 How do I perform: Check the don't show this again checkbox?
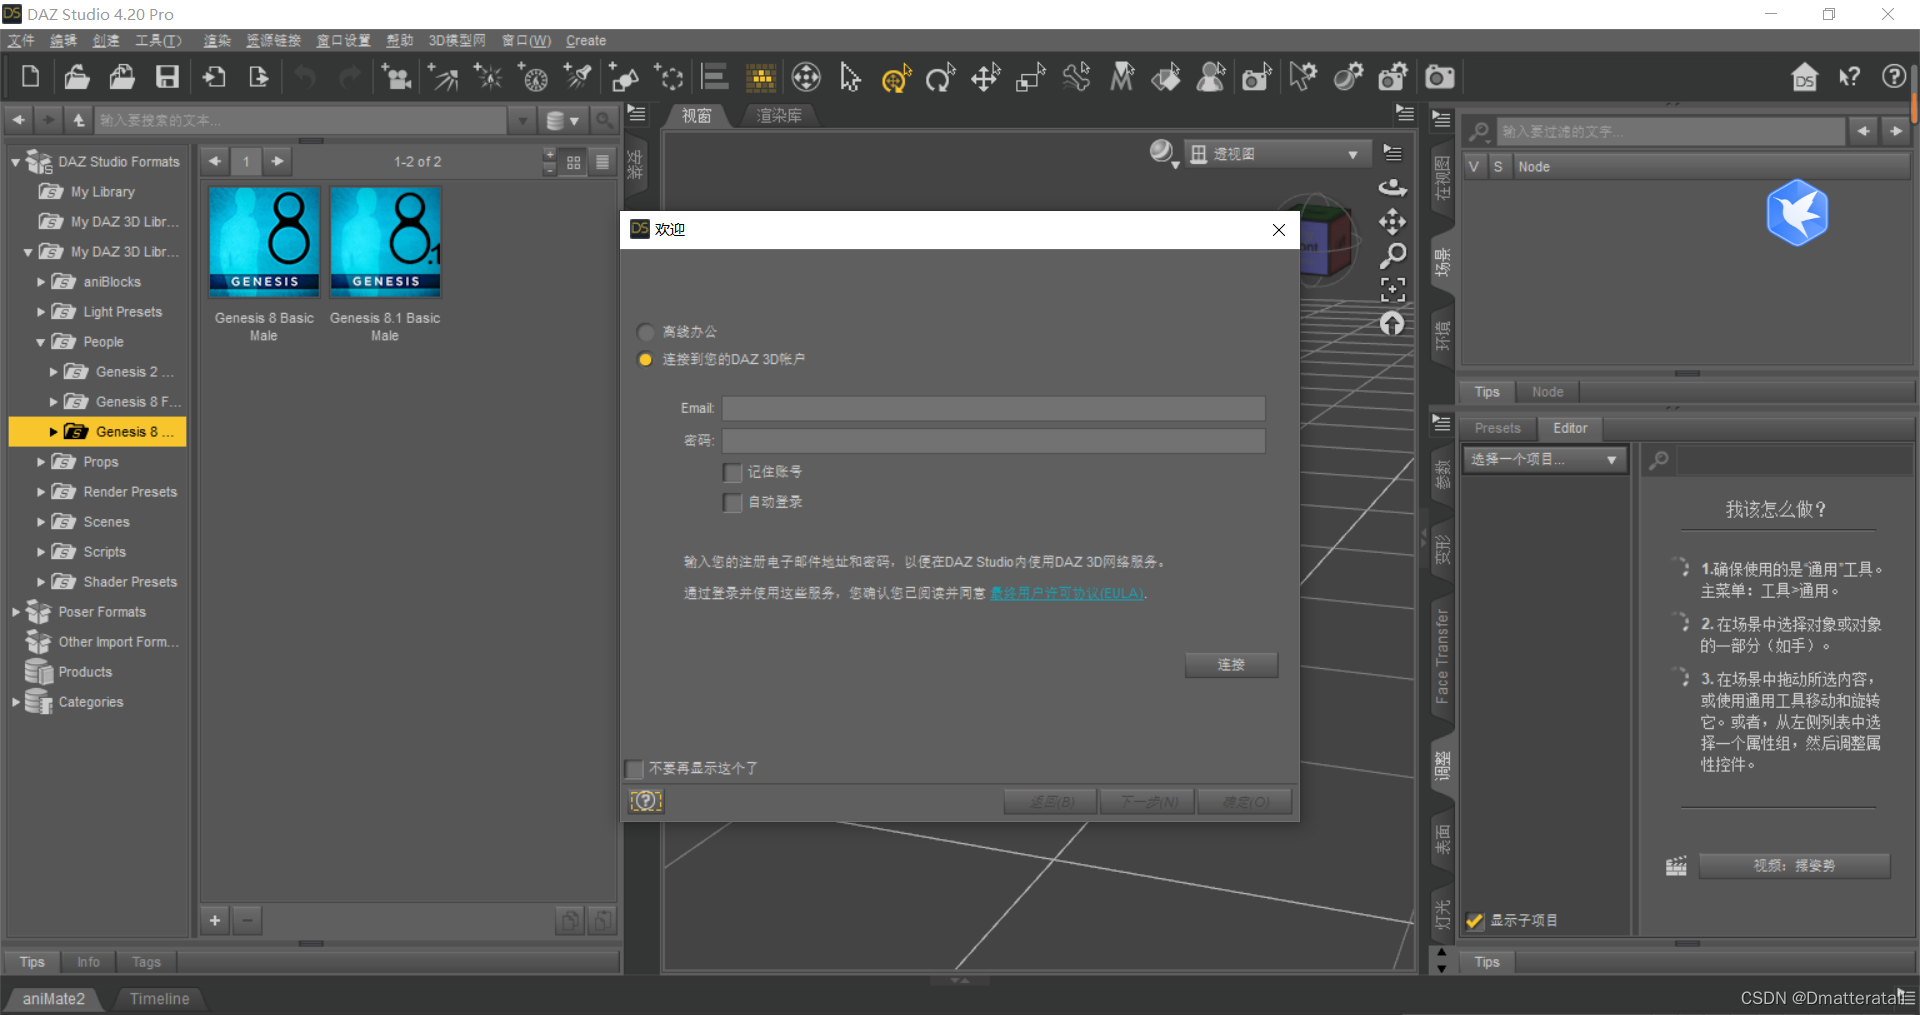click(634, 768)
